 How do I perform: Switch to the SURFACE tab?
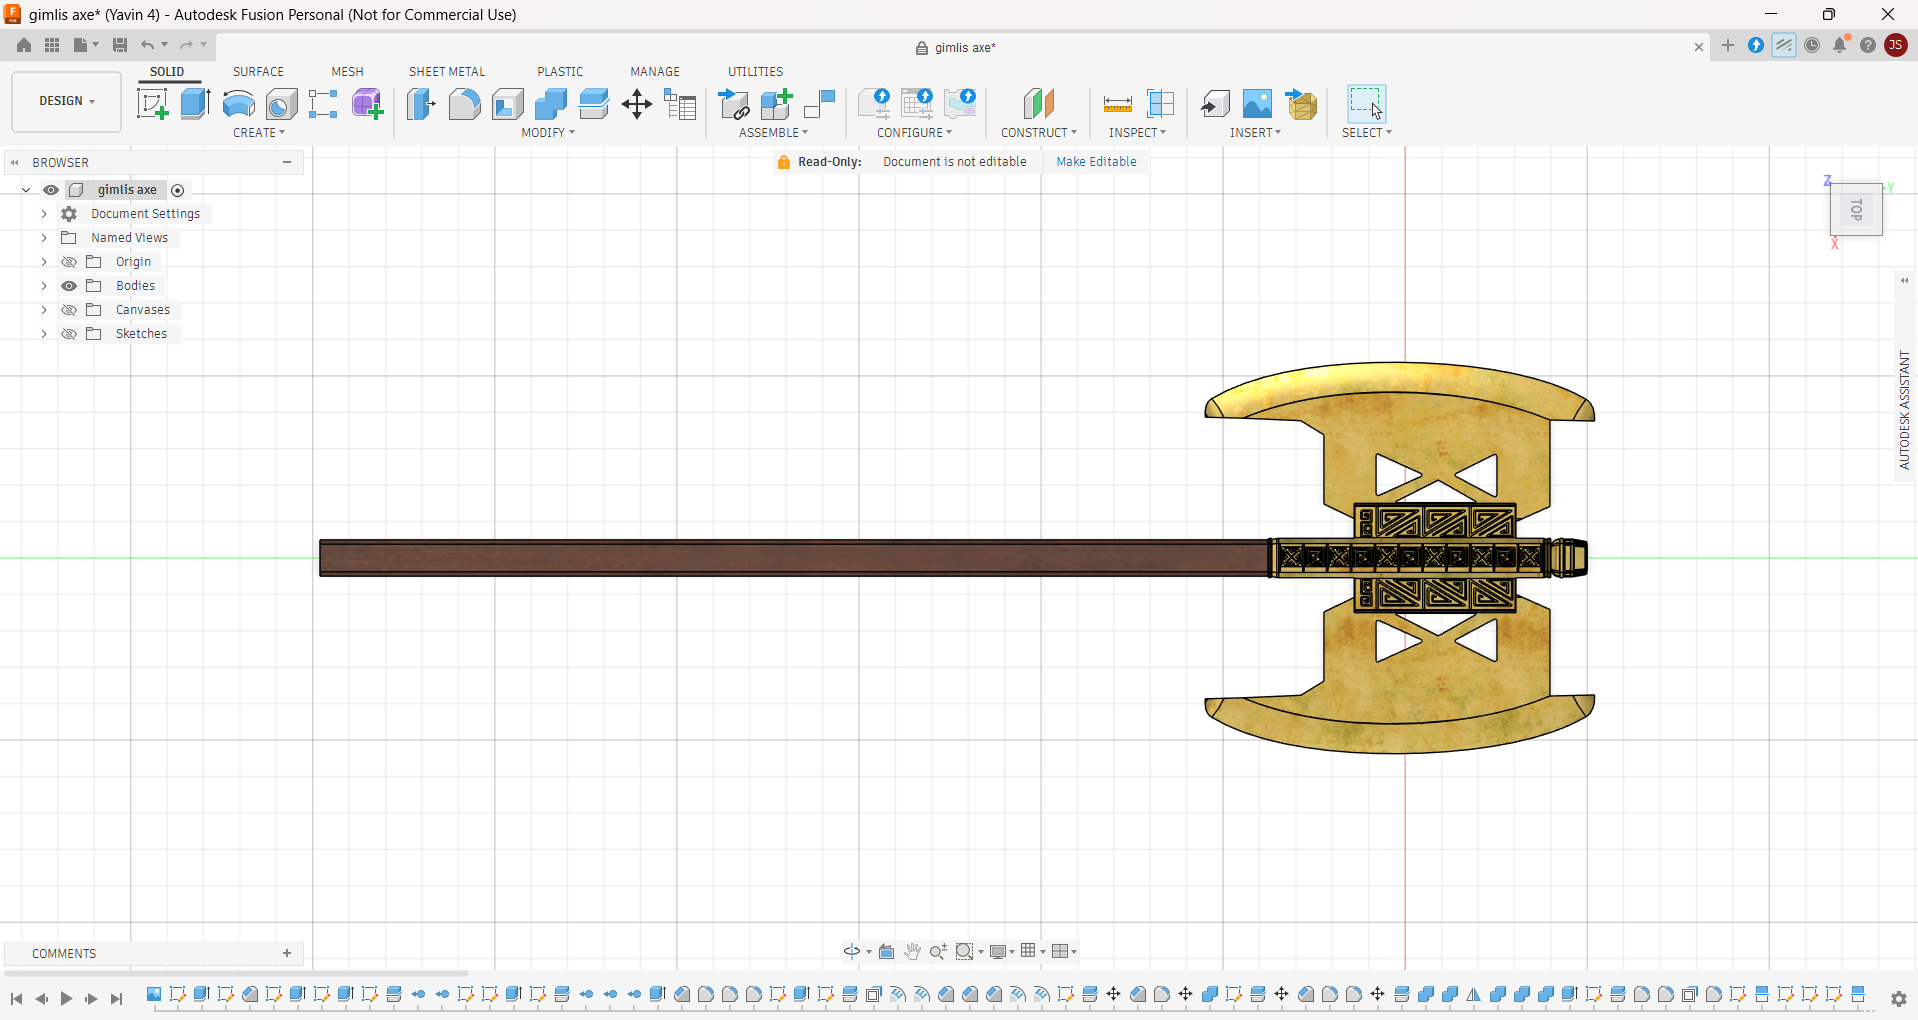(x=258, y=72)
